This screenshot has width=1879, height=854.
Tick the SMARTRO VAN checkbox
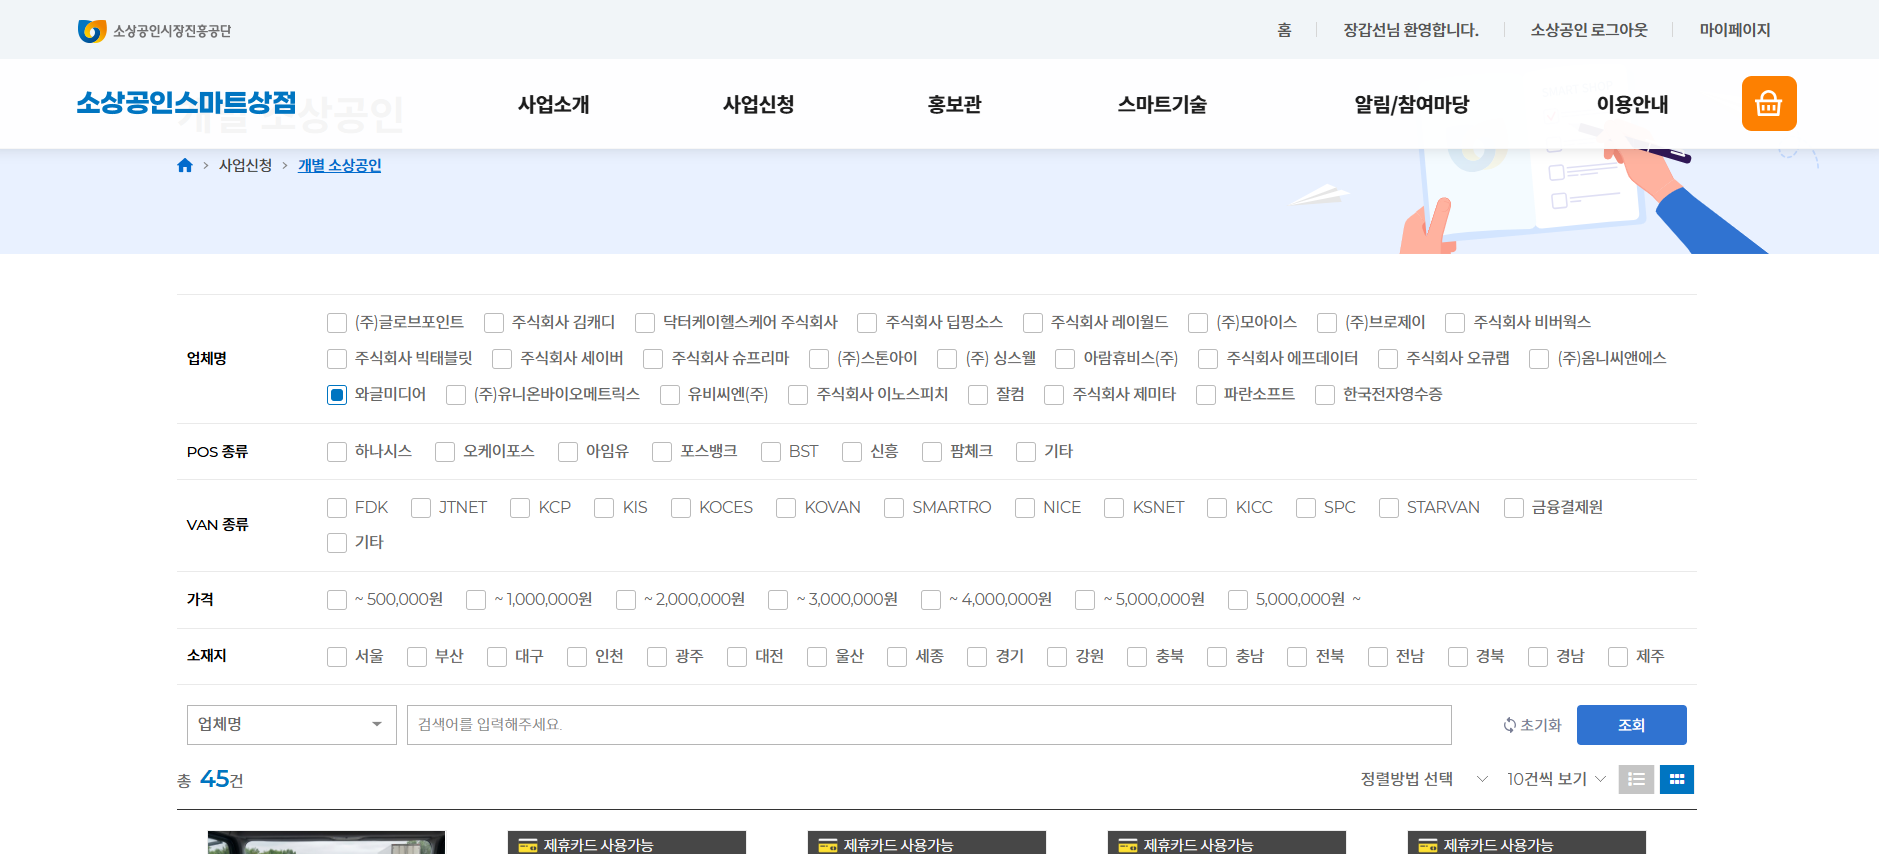coord(894,508)
